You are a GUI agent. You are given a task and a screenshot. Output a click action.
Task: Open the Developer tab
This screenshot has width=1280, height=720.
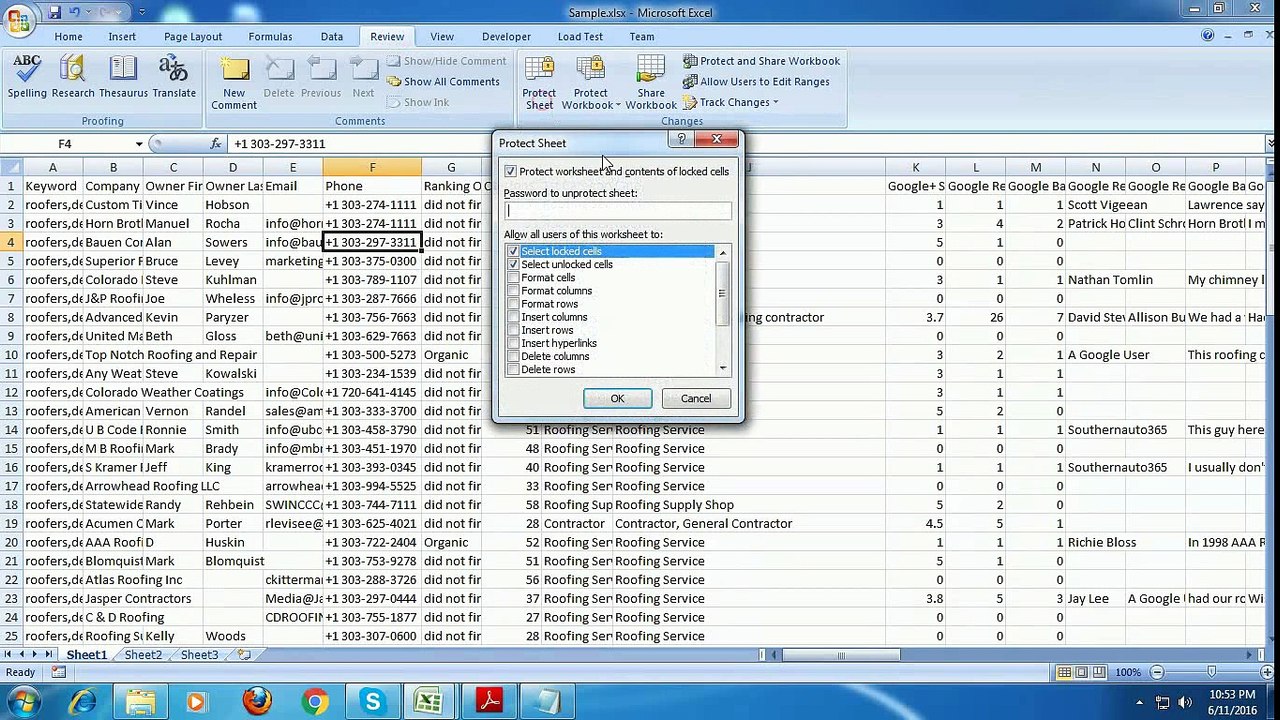pos(506,37)
